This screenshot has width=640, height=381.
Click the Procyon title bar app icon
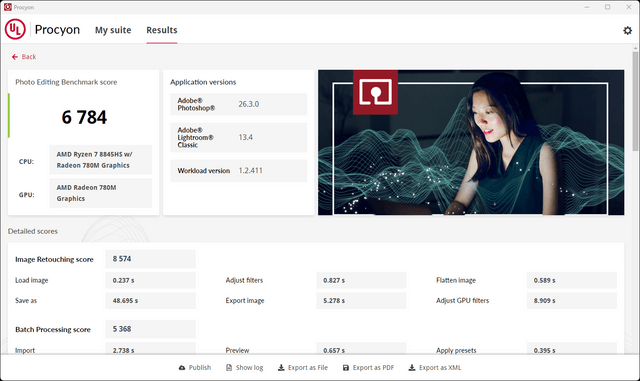(x=7, y=7)
